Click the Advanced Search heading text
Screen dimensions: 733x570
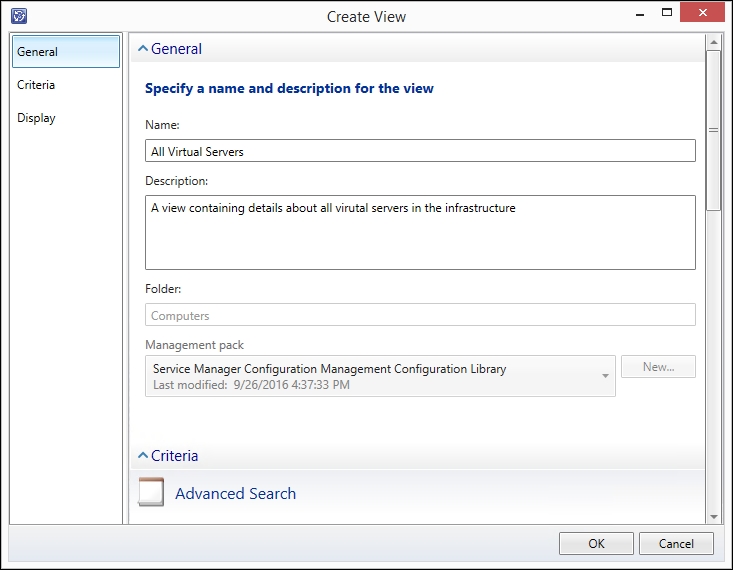[236, 493]
